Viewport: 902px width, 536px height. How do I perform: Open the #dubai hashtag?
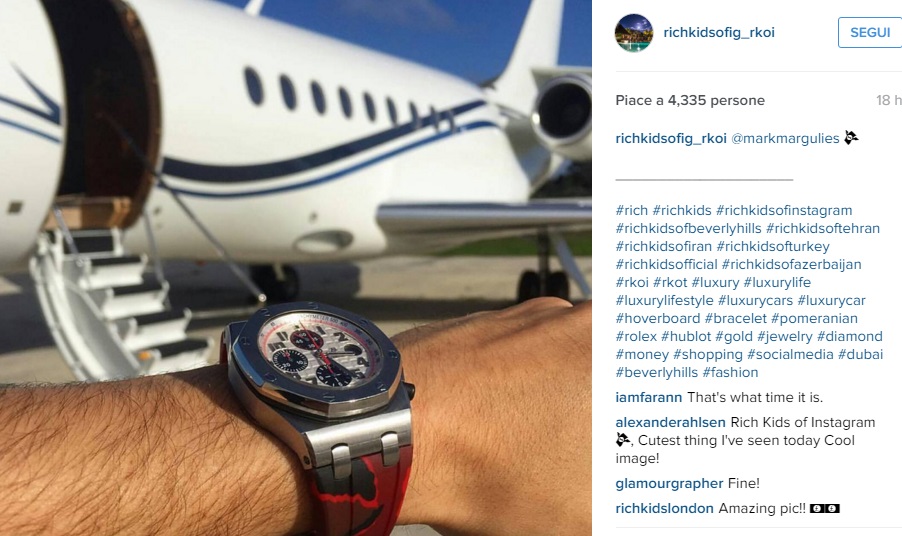[860, 354]
